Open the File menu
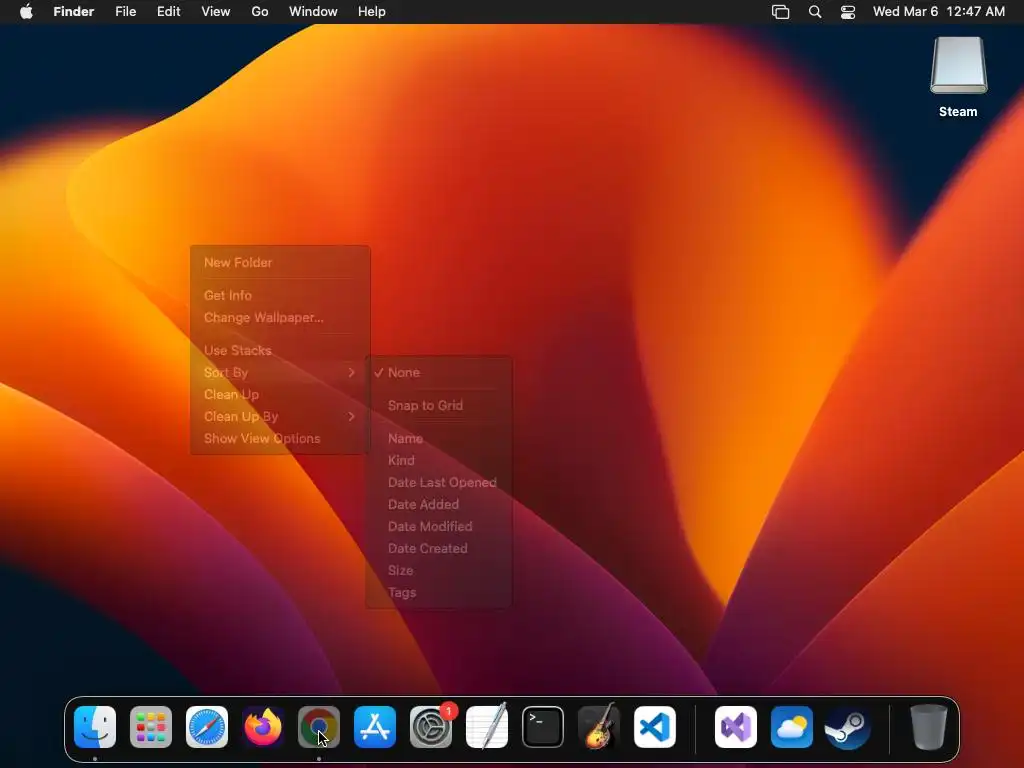1024x768 pixels. [x=125, y=12]
